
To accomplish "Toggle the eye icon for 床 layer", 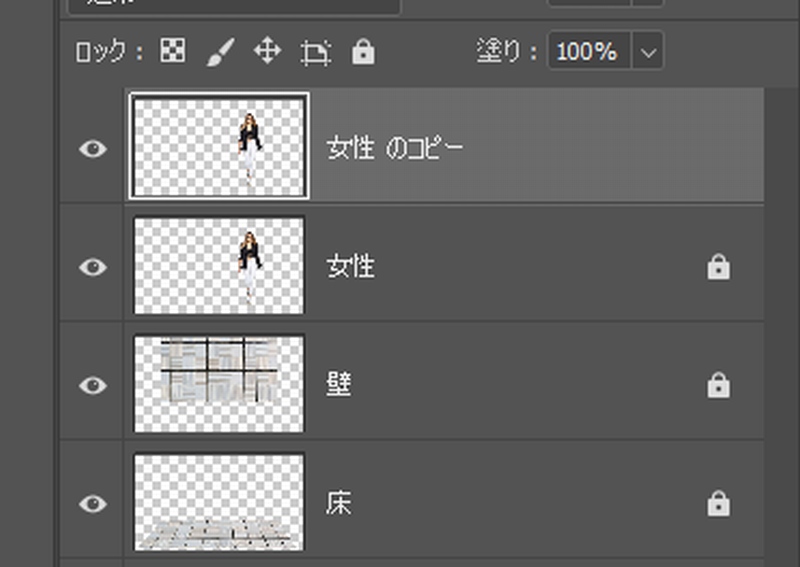I will [x=93, y=503].
